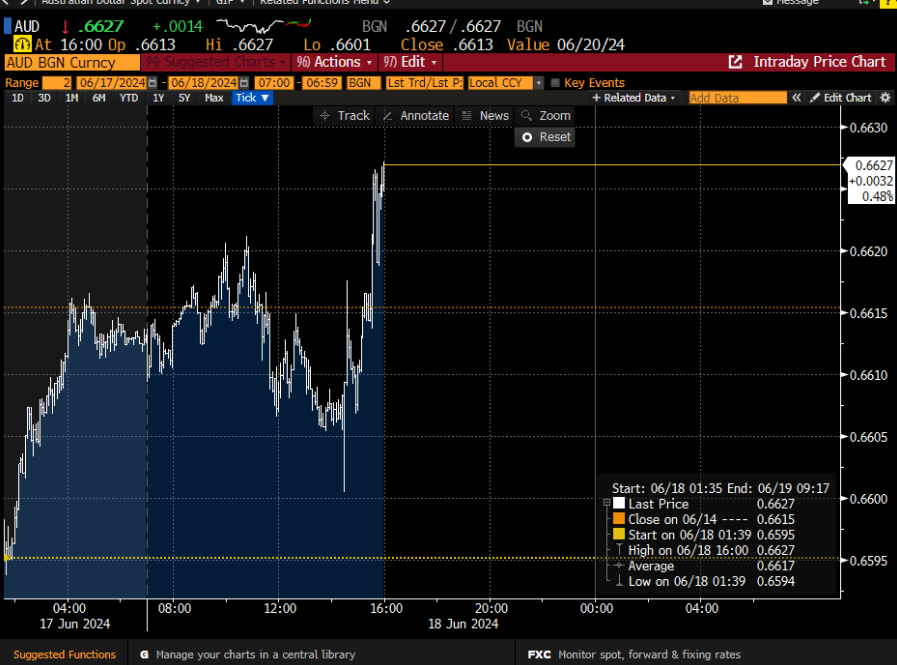Open Intraday Price Chart pop-out icon
This screenshot has height=665, width=897.
(x=735, y=62)
